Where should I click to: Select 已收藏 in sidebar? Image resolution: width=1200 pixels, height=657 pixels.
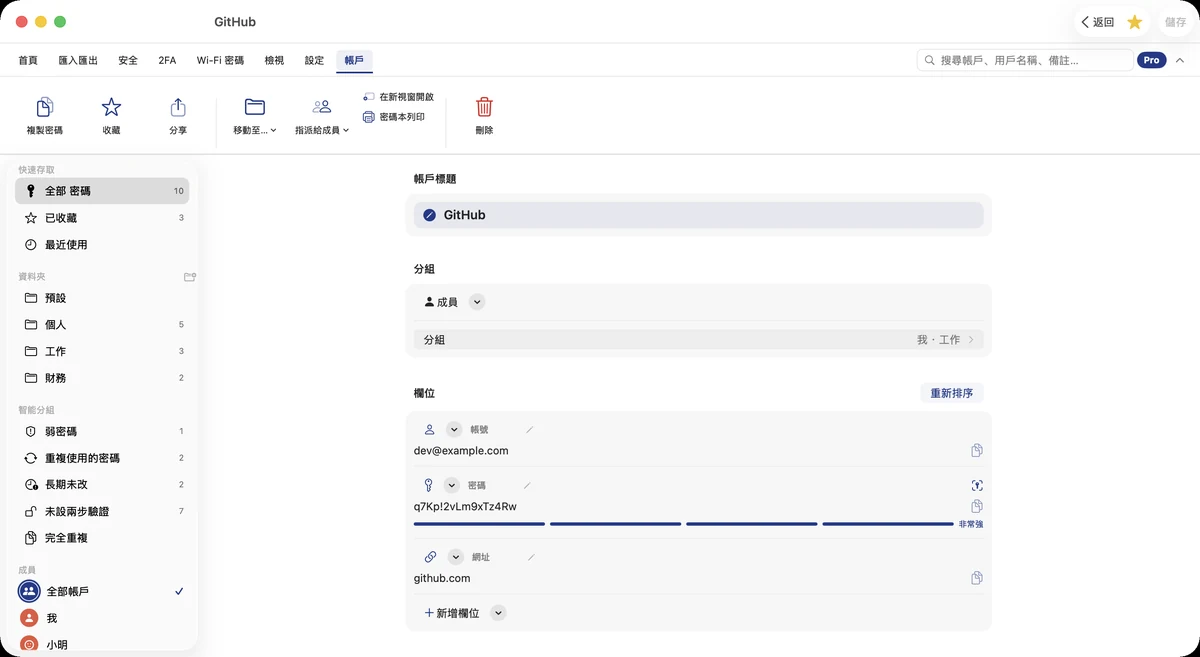click(x=102, y=218)
